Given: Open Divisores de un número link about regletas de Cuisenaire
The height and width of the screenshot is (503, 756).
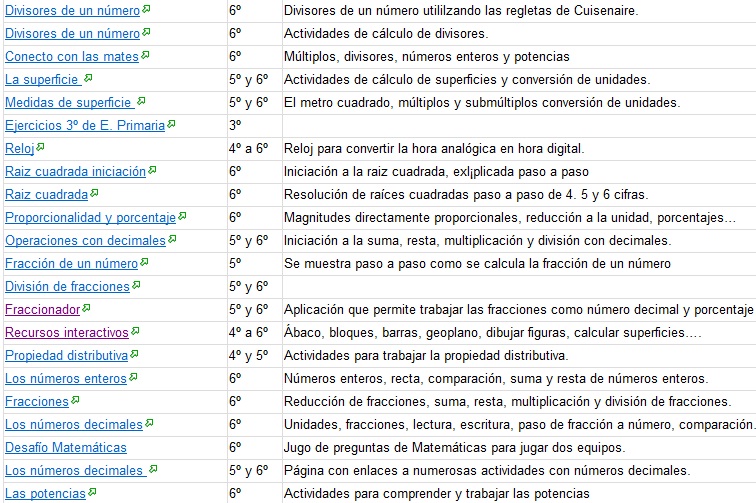Looking at the screenshot, I should coord(72,11).
